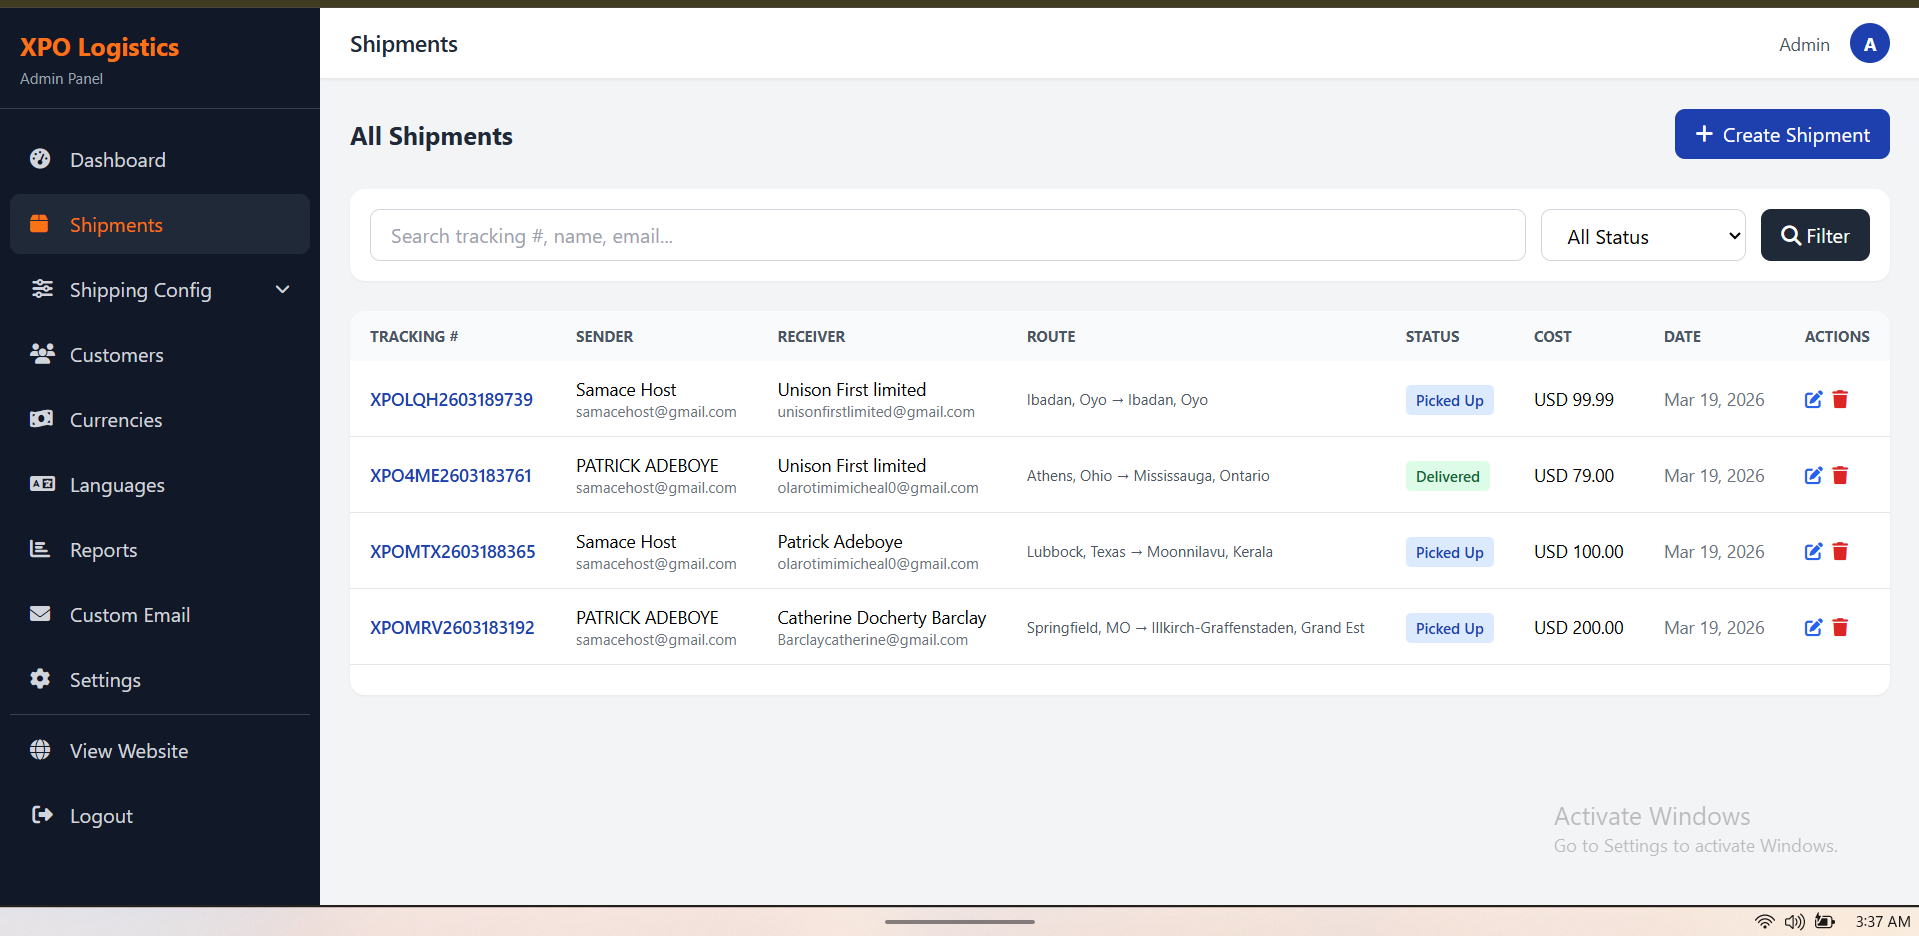
Task: Open tracking link XPOMTX2603188365
Action: [x=452, y=551]
